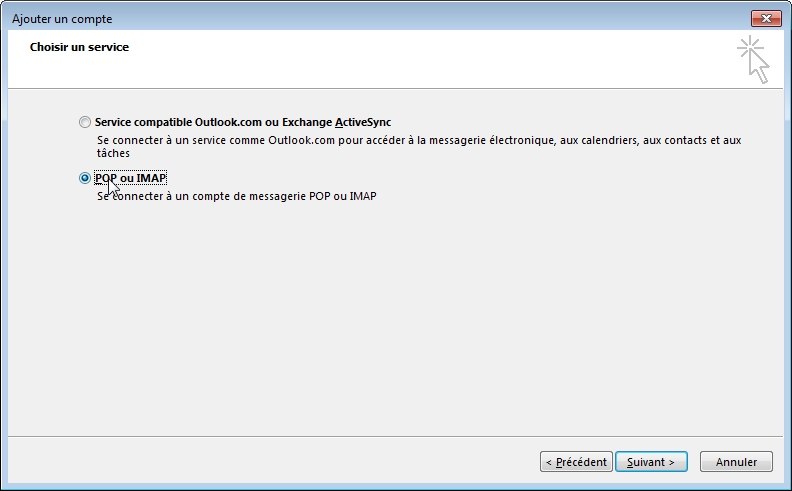Click empty gray area below service options
The image size is (792, 491).
click(395, 318)
